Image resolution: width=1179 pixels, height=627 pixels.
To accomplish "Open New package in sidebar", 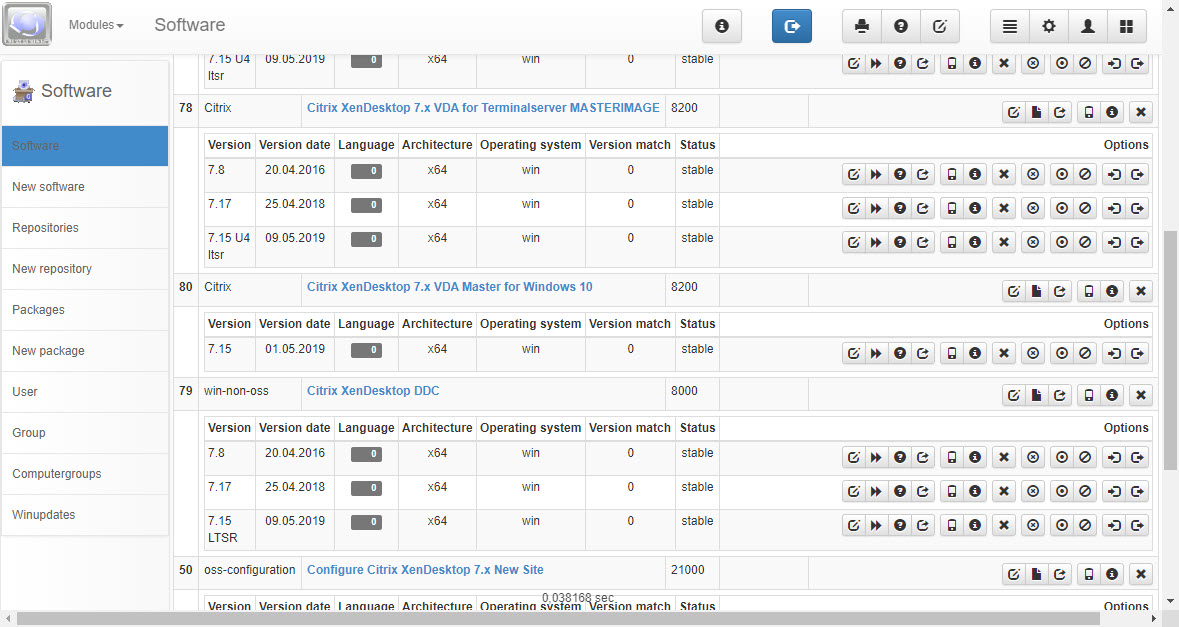I will (x=85, y=350).
